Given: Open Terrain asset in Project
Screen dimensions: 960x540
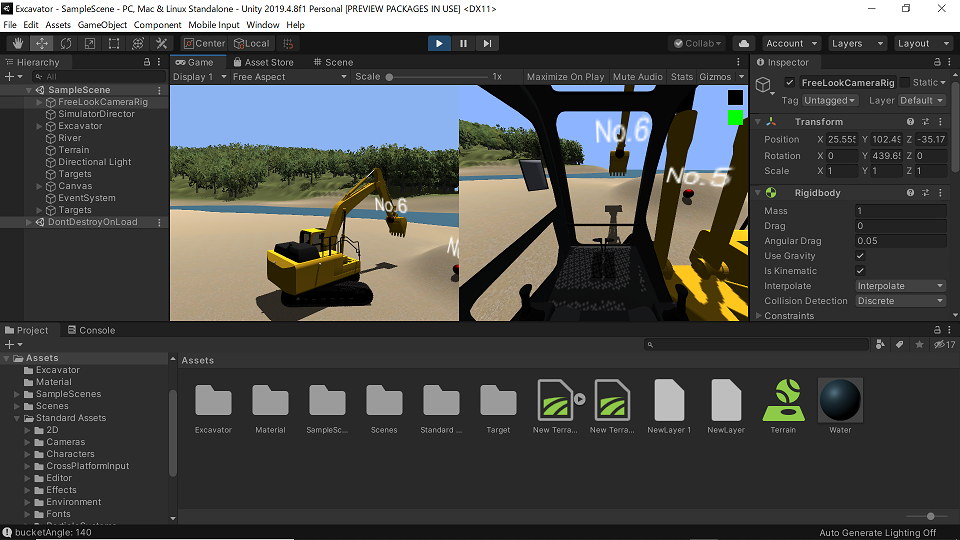Looking at the screenshot, I should (x=783, y=407).
